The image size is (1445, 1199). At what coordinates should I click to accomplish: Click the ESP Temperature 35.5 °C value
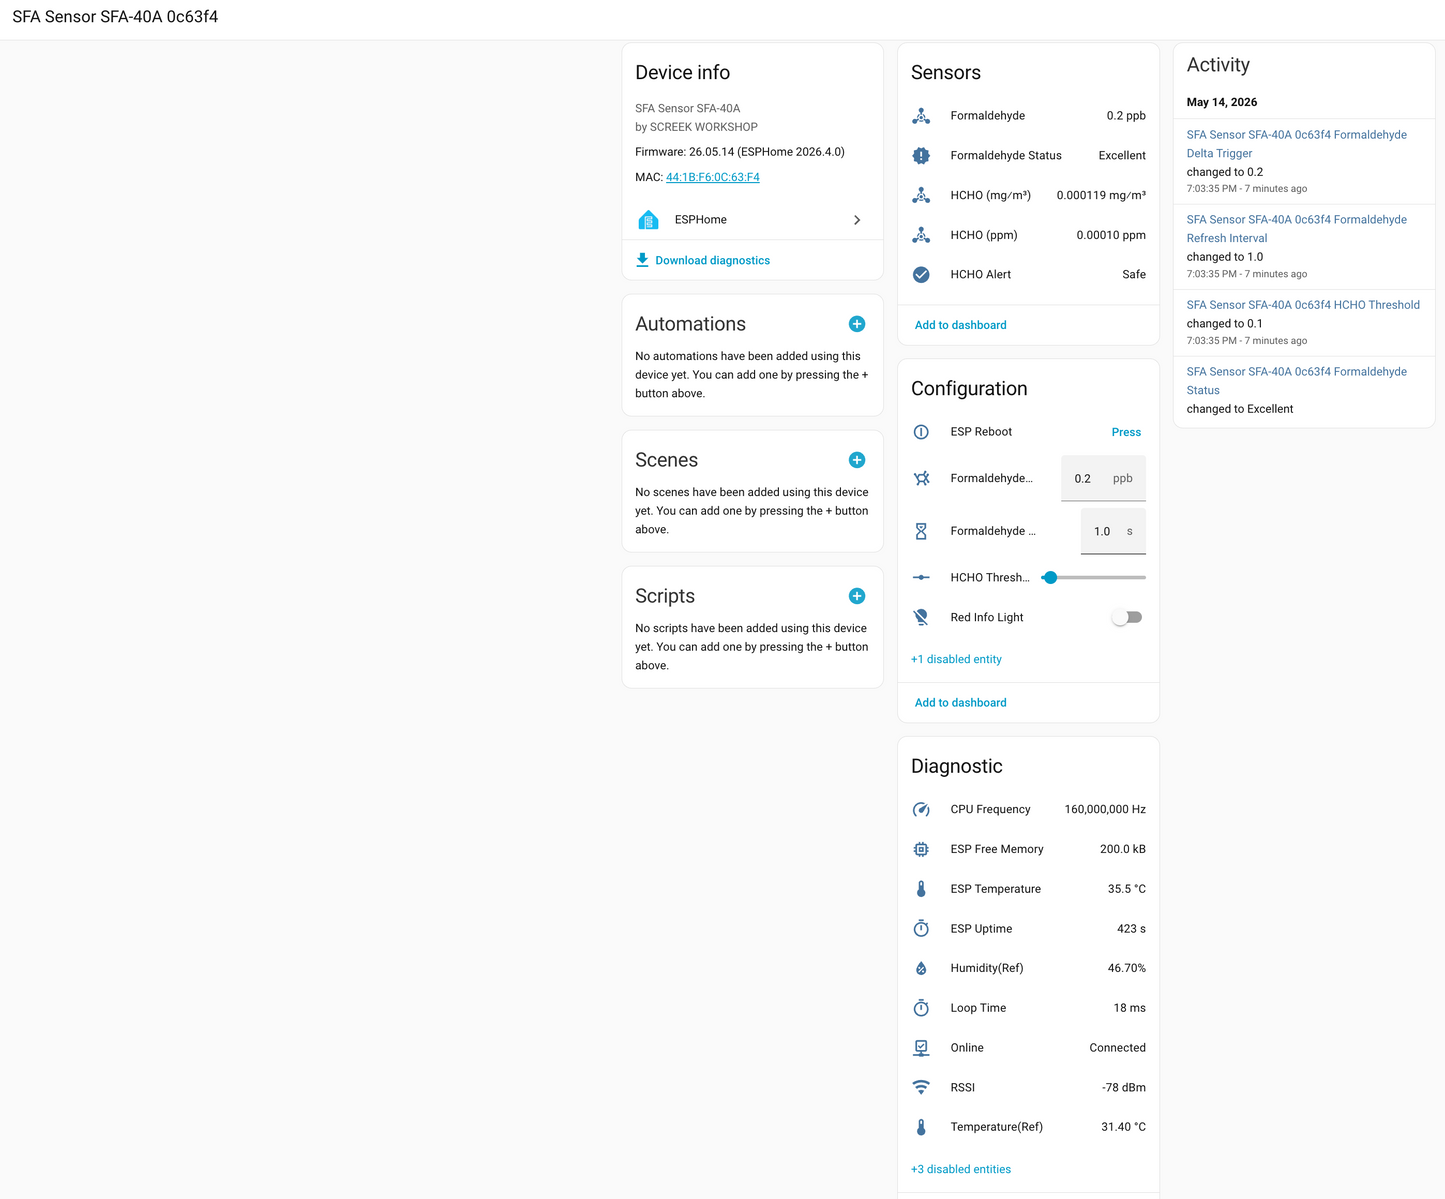coord(1127,889)
